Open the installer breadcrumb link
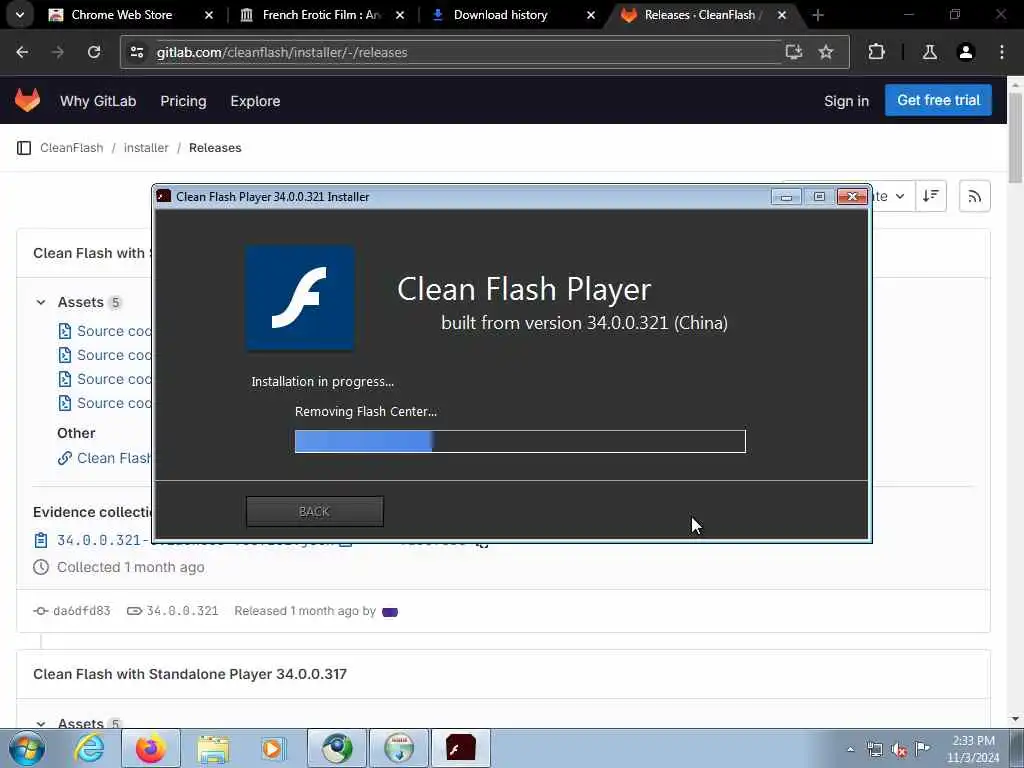The width and height of the screenshot is (1024, 768). (x=146, y=148)
